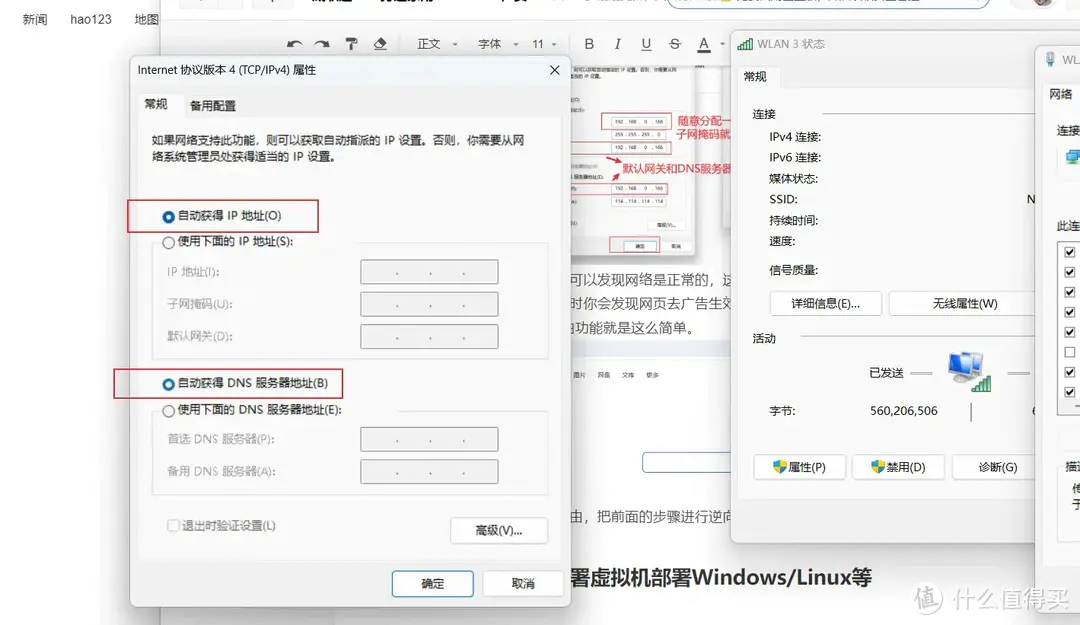Switch to 备用配置 tab in IPv4 dialog
The width and height of the screenshot is (1080, 625).
pyautogui.click(x=213, y=105)
